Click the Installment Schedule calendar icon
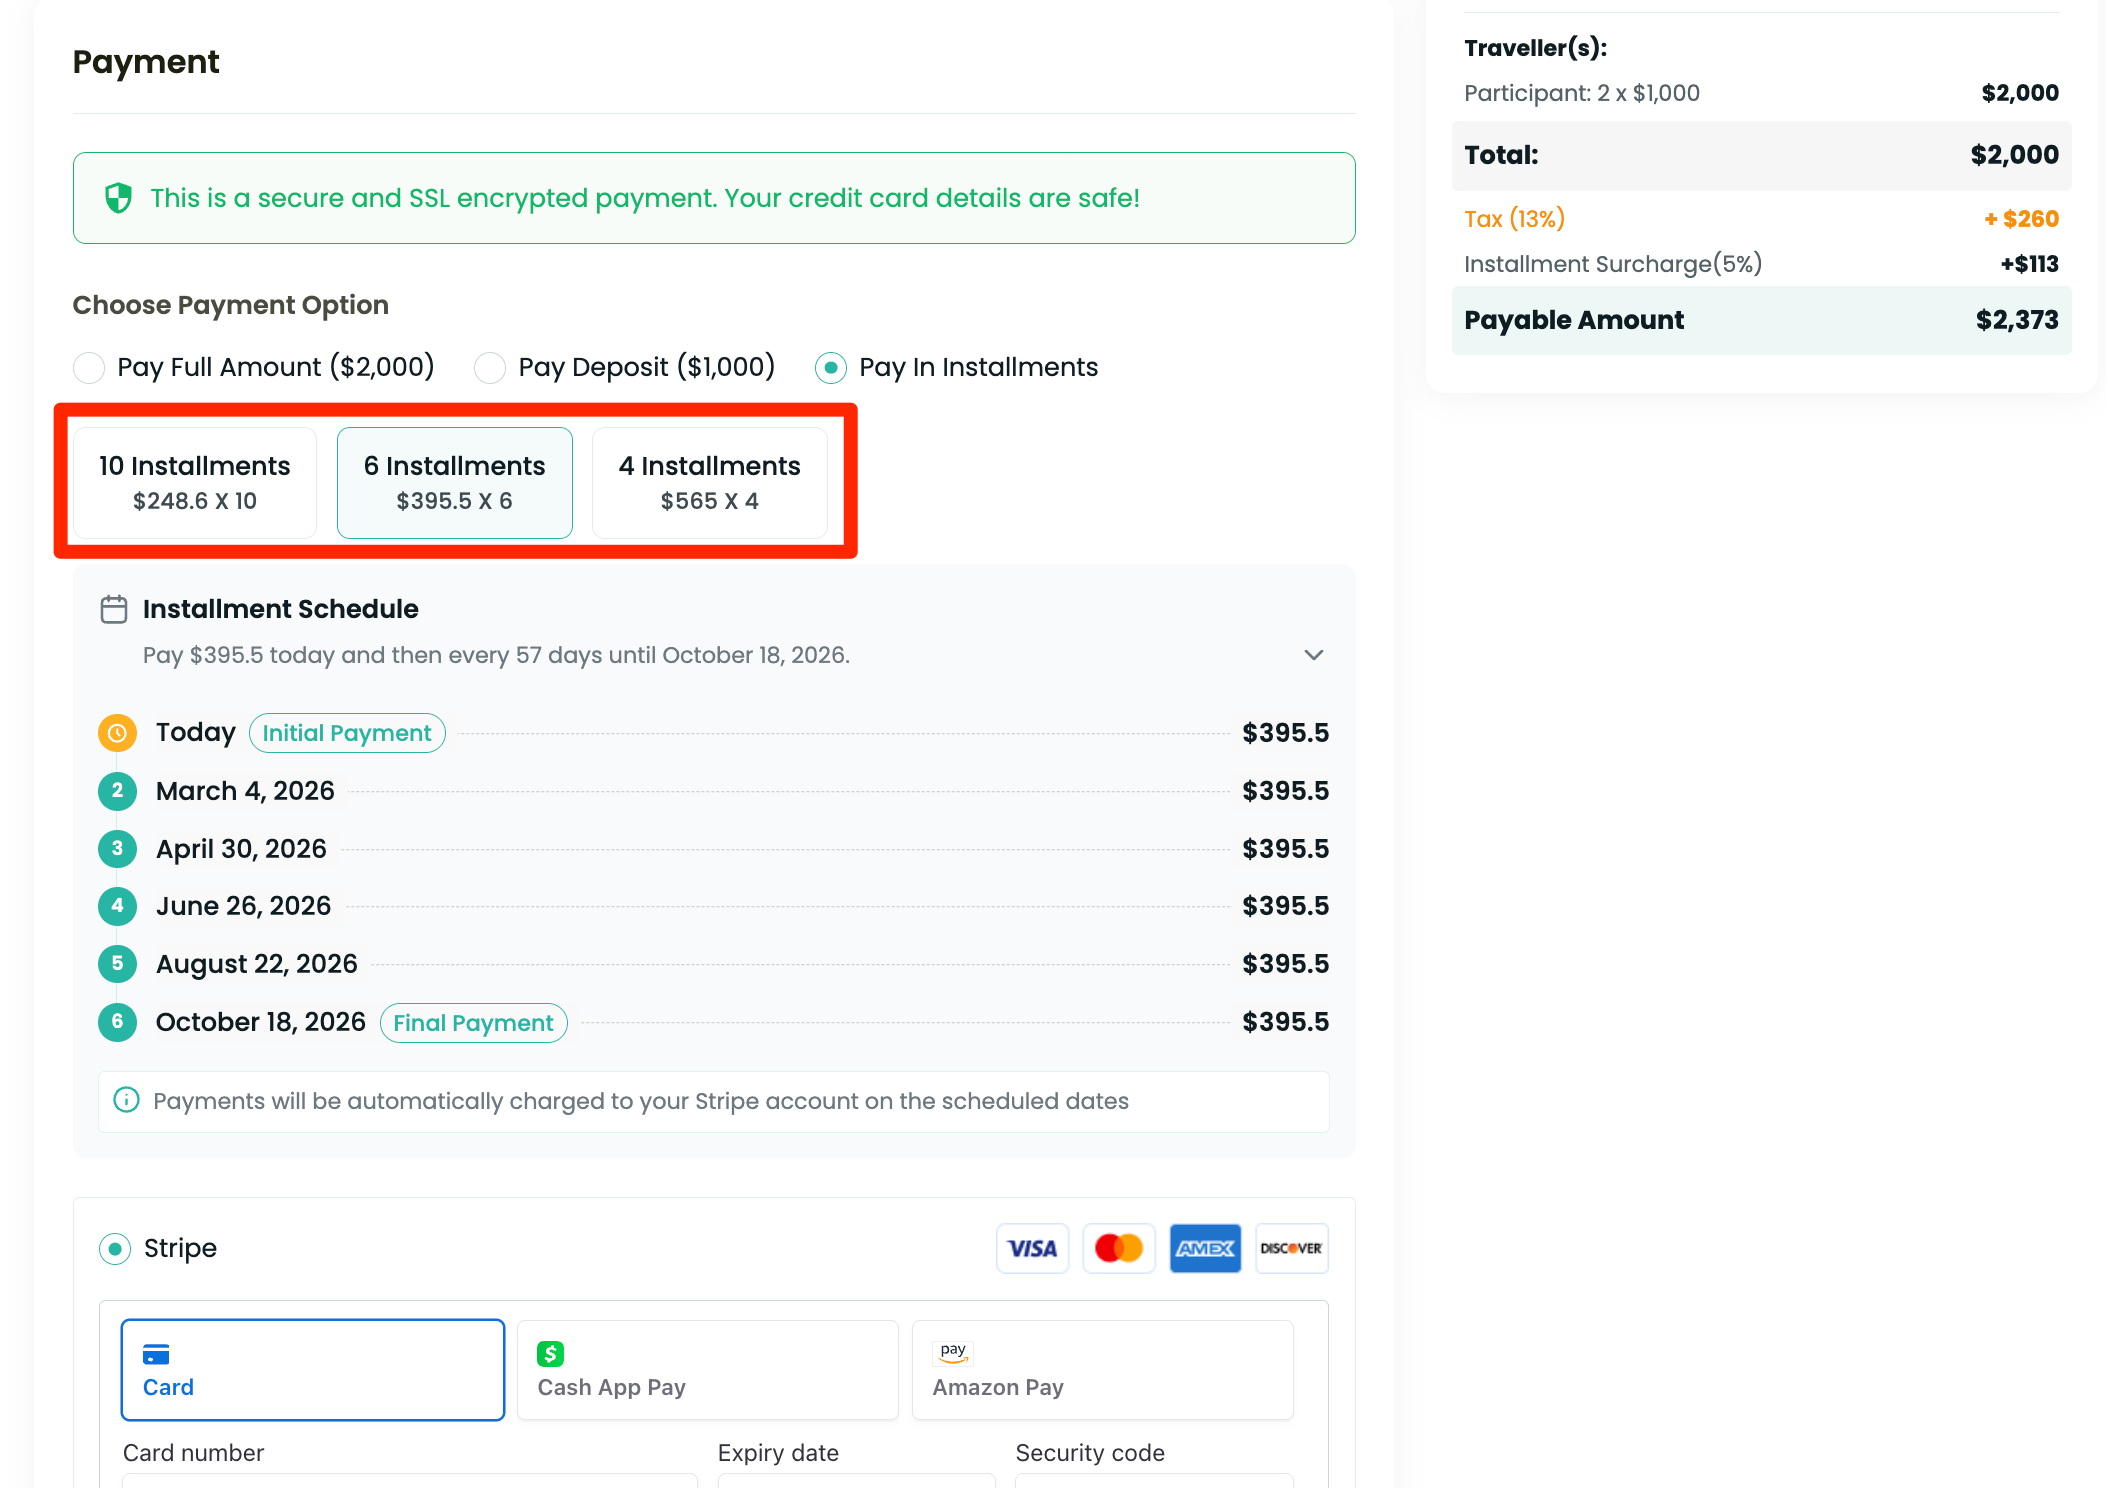The height and width of the screenshot is (1488, 2106). coord(114,609)
